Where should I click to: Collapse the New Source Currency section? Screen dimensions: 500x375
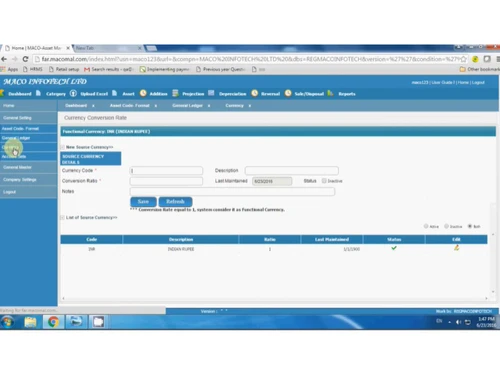62,147
